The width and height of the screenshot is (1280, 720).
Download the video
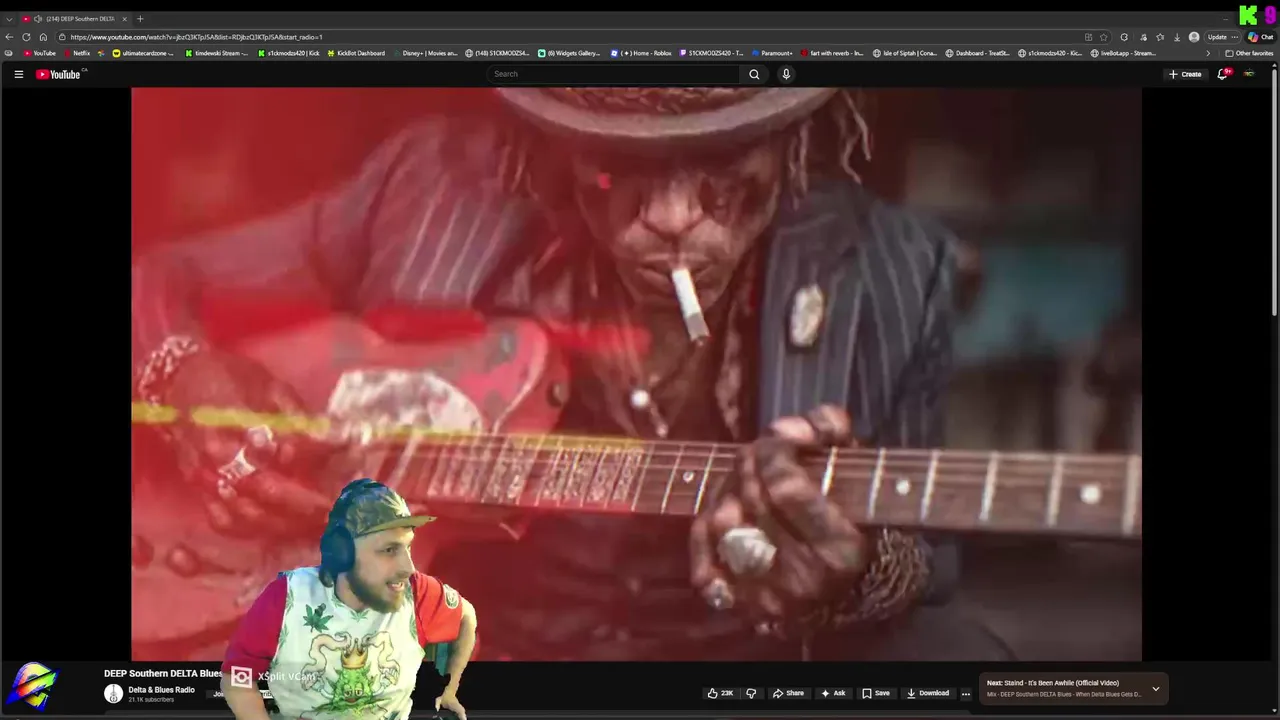(x=928, y=693)
